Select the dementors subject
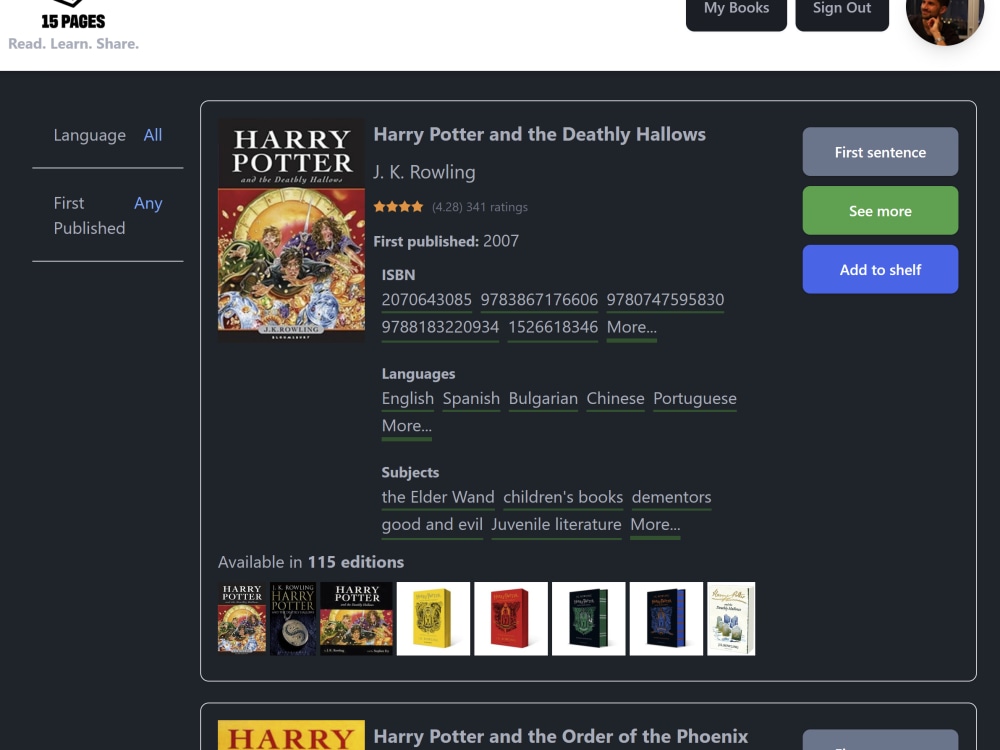The height and width of the screenshot is (750, 1000). point(672,497)
